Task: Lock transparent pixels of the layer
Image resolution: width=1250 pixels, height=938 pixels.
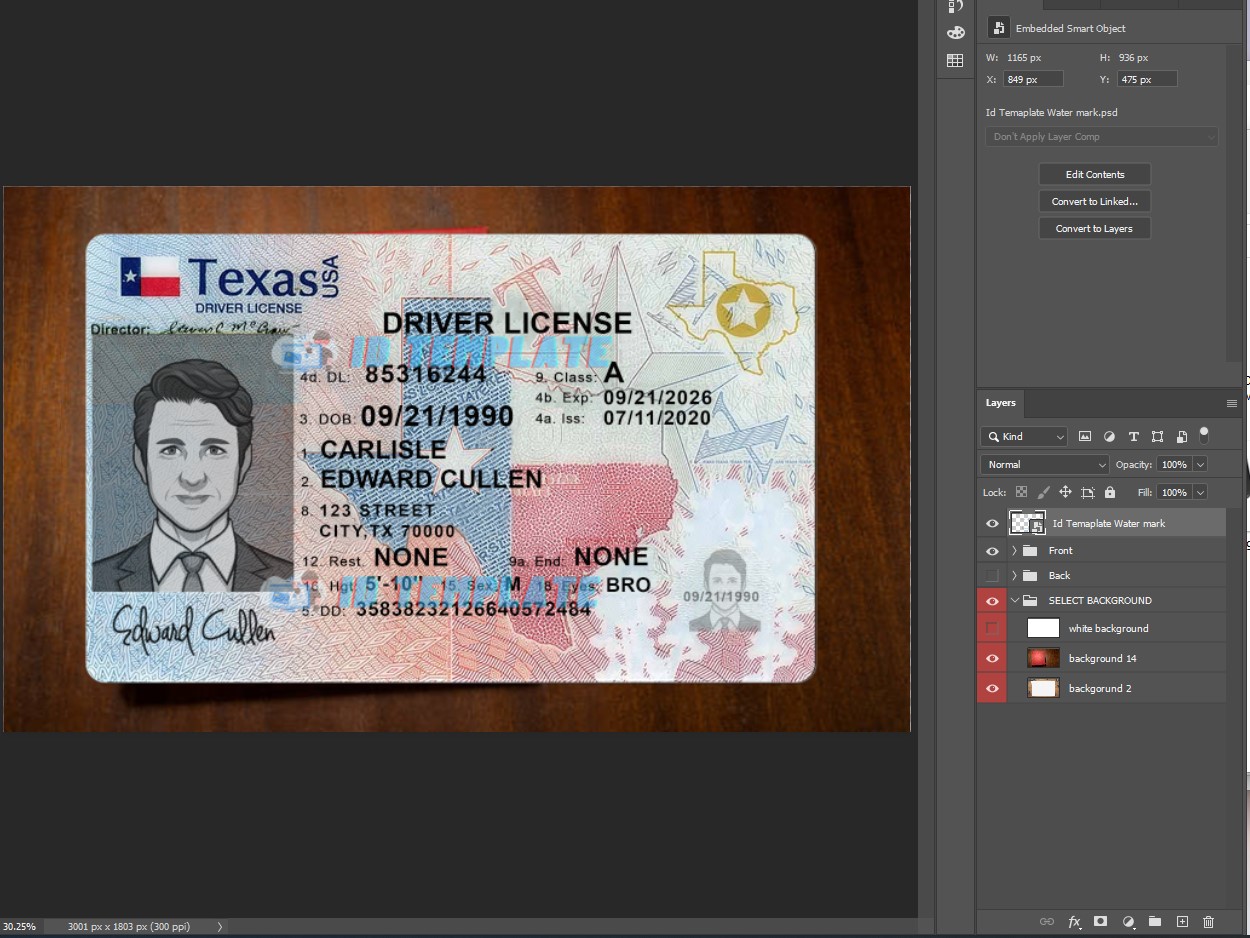Action: pyautogui.click(x=1021, y=492)
